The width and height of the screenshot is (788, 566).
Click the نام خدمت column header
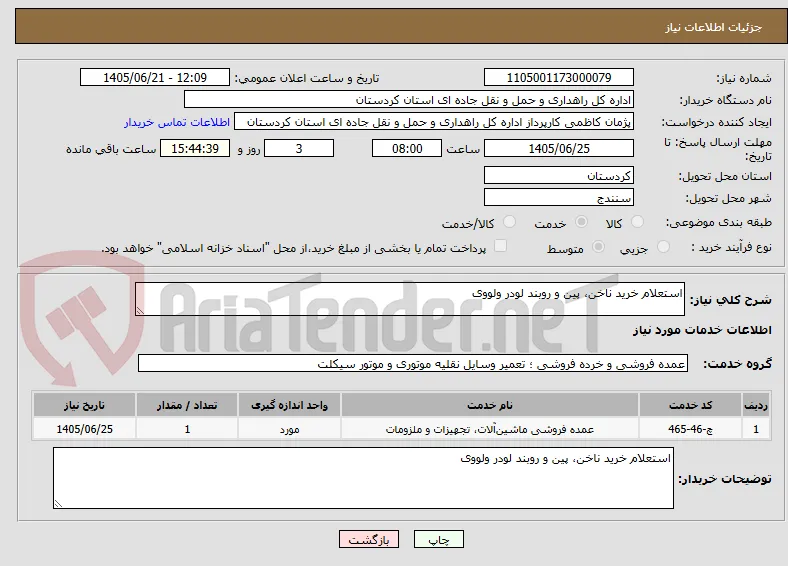(489, 405)
